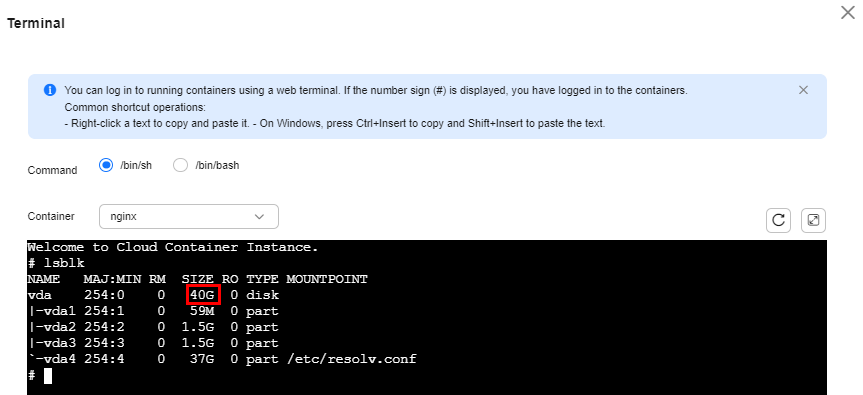
Task: Click the highlighted 40G disk size value
Action: coord(203,295)
